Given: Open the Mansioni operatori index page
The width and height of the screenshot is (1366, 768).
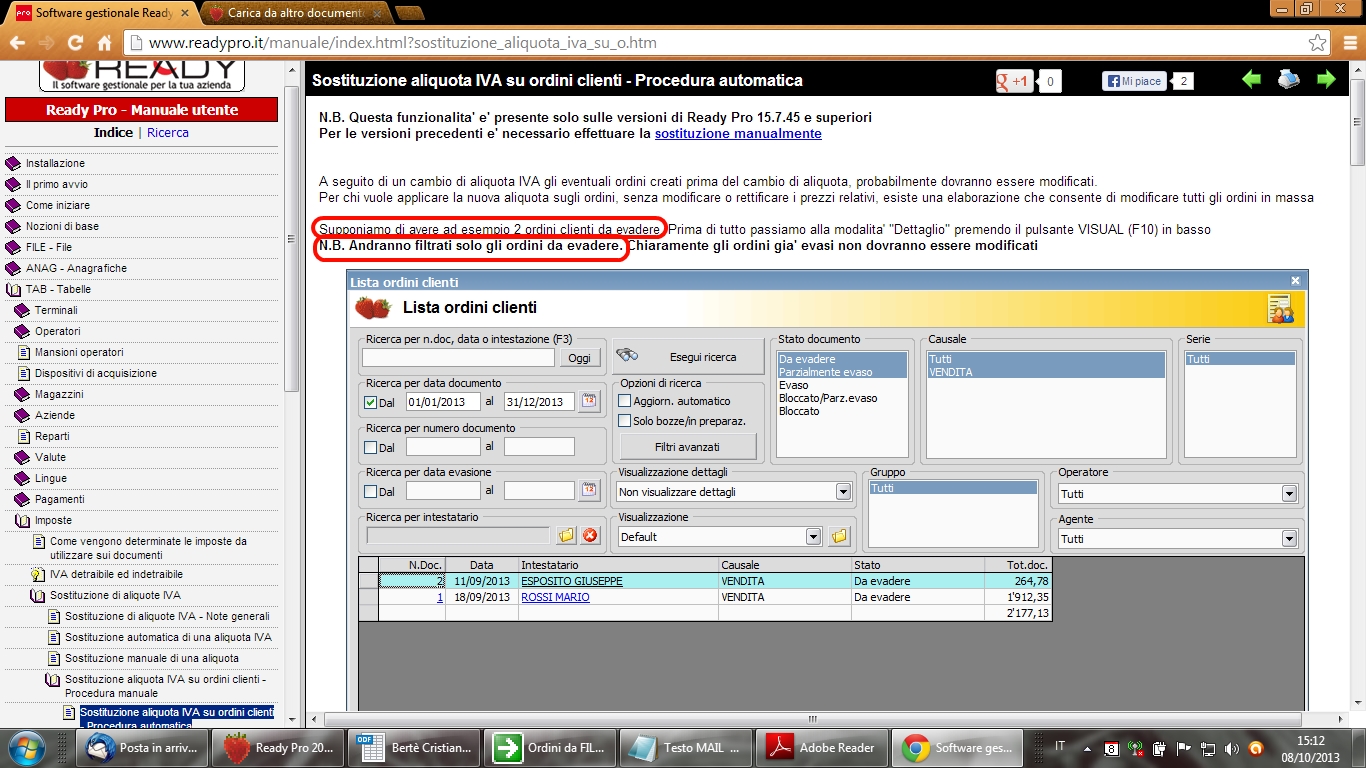Looking at the screenshot, I should coord(79,352).
